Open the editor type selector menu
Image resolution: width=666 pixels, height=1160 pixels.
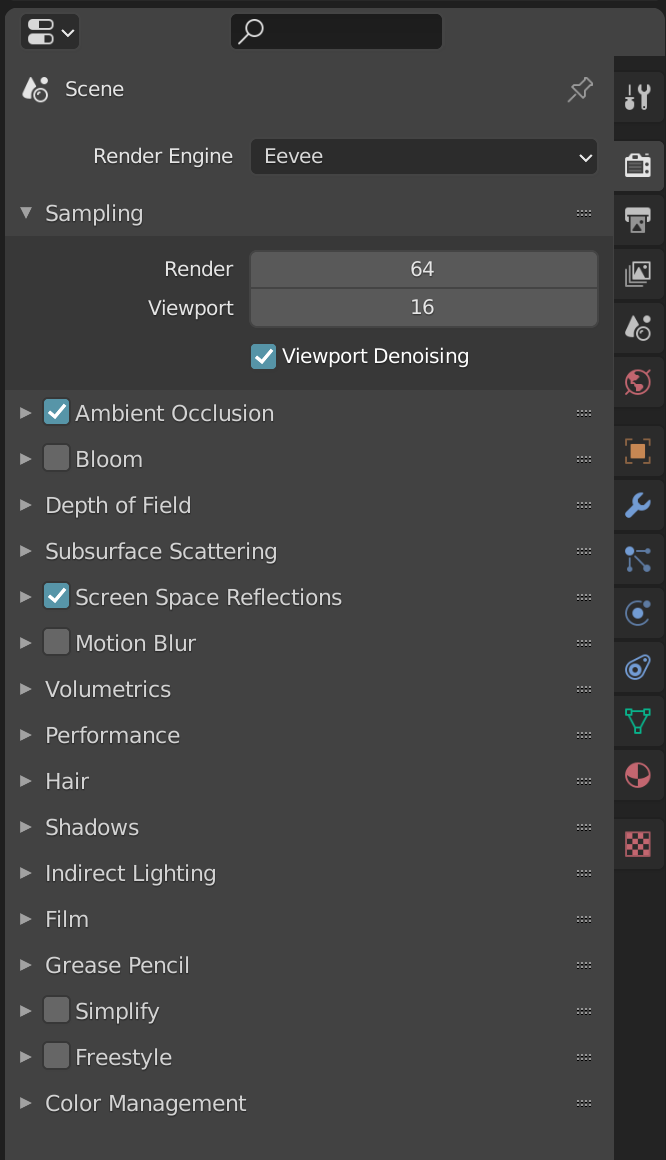point(48,31)
